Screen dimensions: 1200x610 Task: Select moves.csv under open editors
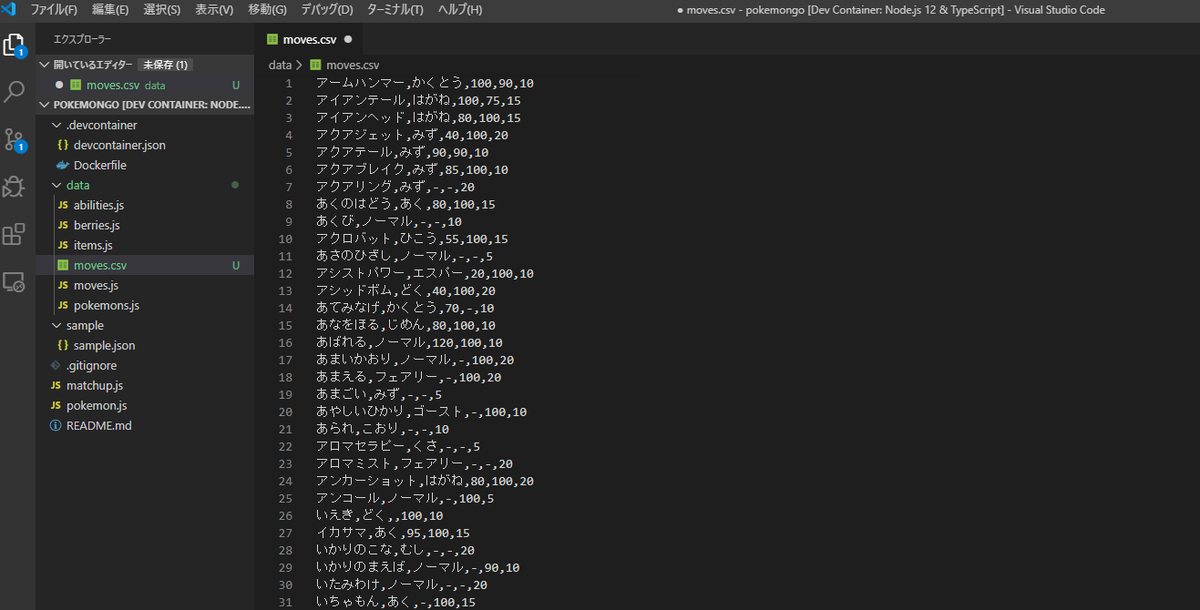145,85
